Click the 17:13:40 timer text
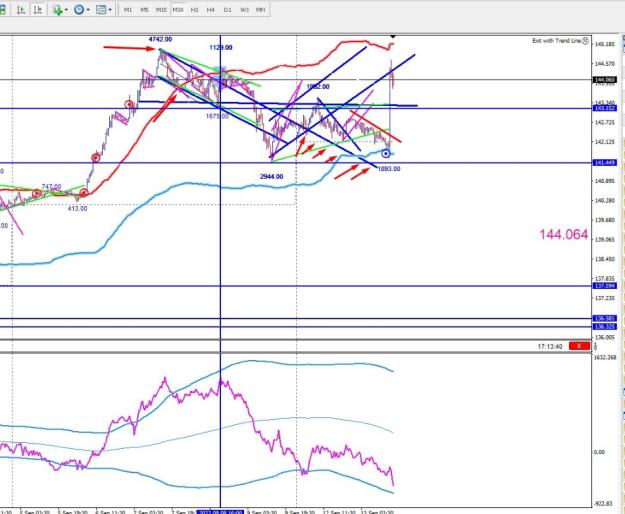The width and height of the screenshot is (625, 514). 550,346
